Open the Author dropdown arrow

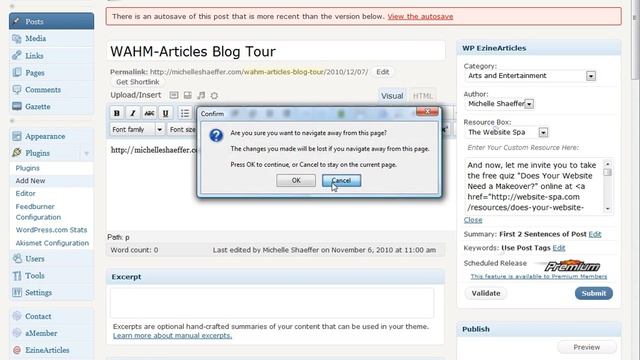point(529,104)
